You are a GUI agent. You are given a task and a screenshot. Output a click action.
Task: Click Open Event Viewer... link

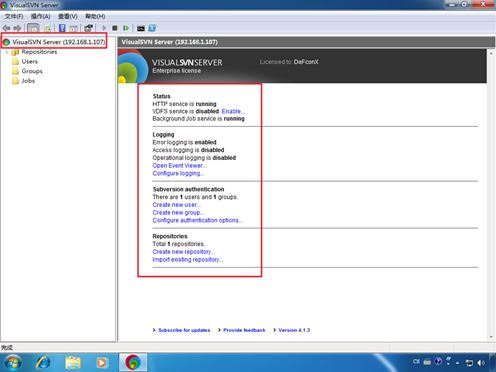[180, 166]
